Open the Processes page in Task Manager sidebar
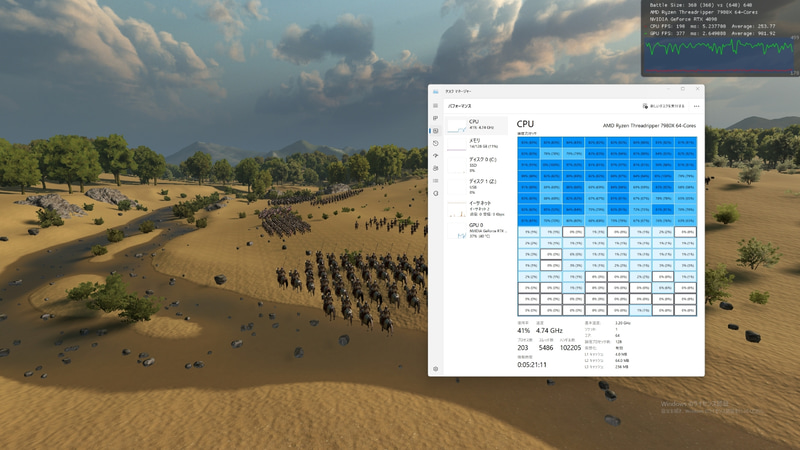The image size is (800, 450). point(435,118)
